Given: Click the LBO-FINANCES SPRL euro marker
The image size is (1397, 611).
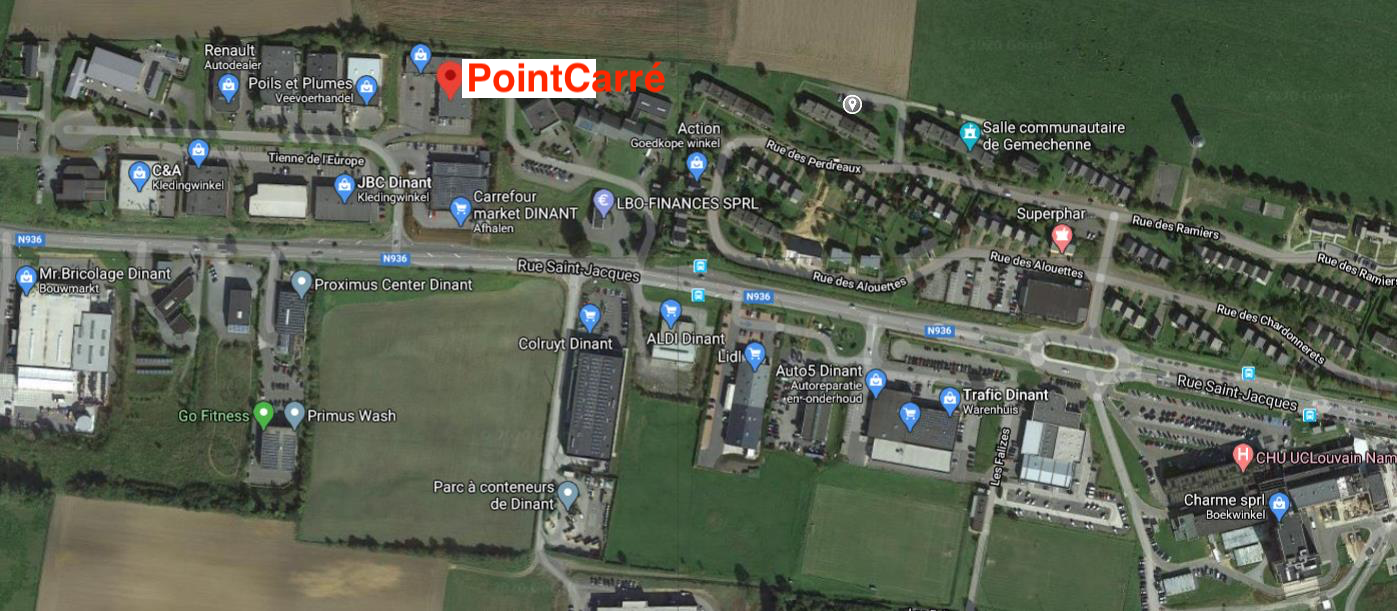Looking at the screenshot, I should (x=603, y=203).
